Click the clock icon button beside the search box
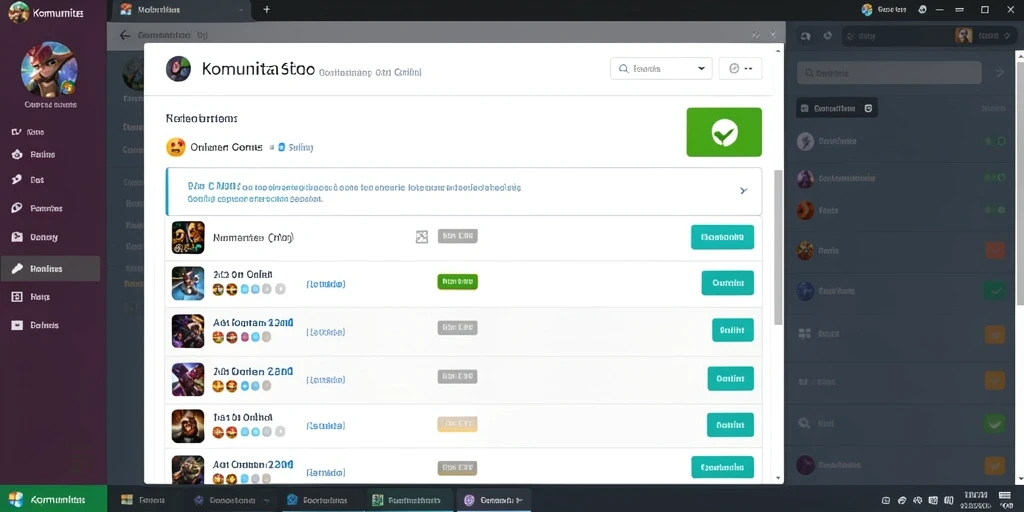The width and height of the screenshot is (1024, 512). pos(740,69)
